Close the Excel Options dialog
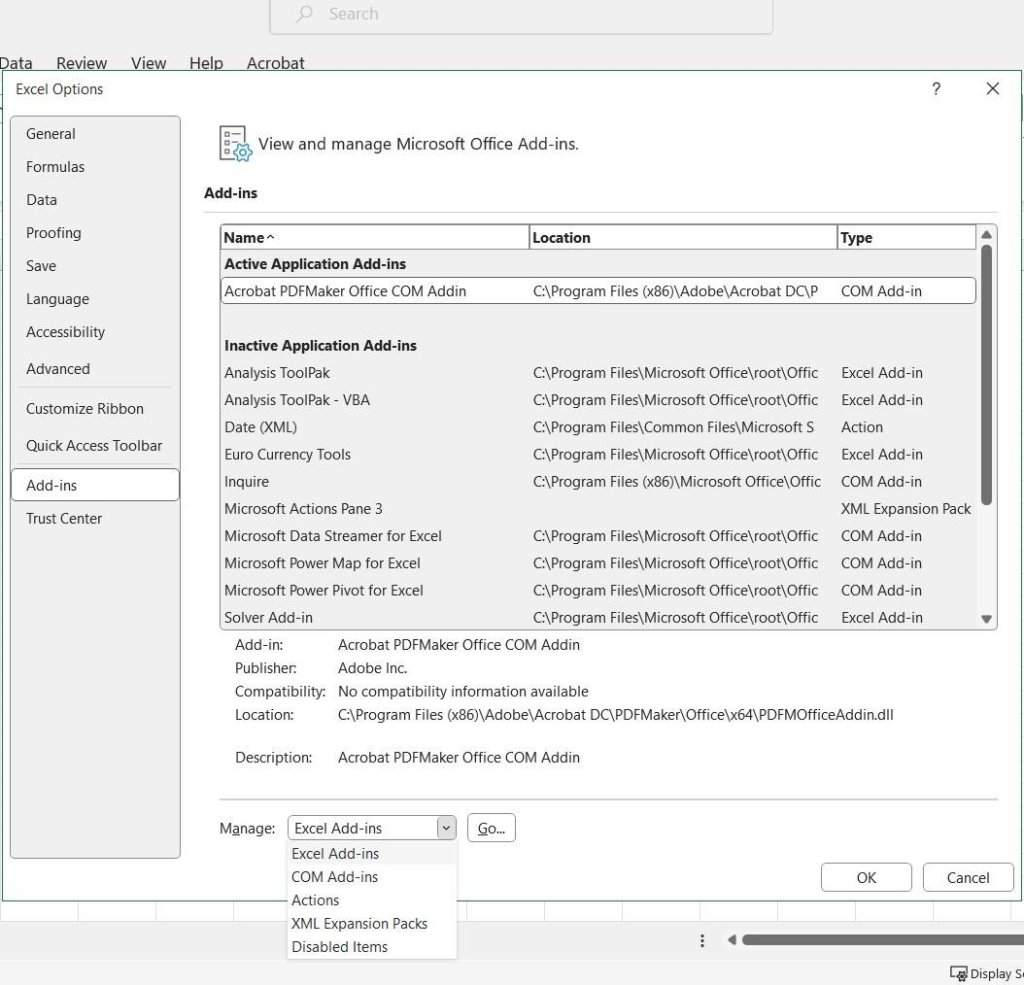 click(x=993, y=89)
